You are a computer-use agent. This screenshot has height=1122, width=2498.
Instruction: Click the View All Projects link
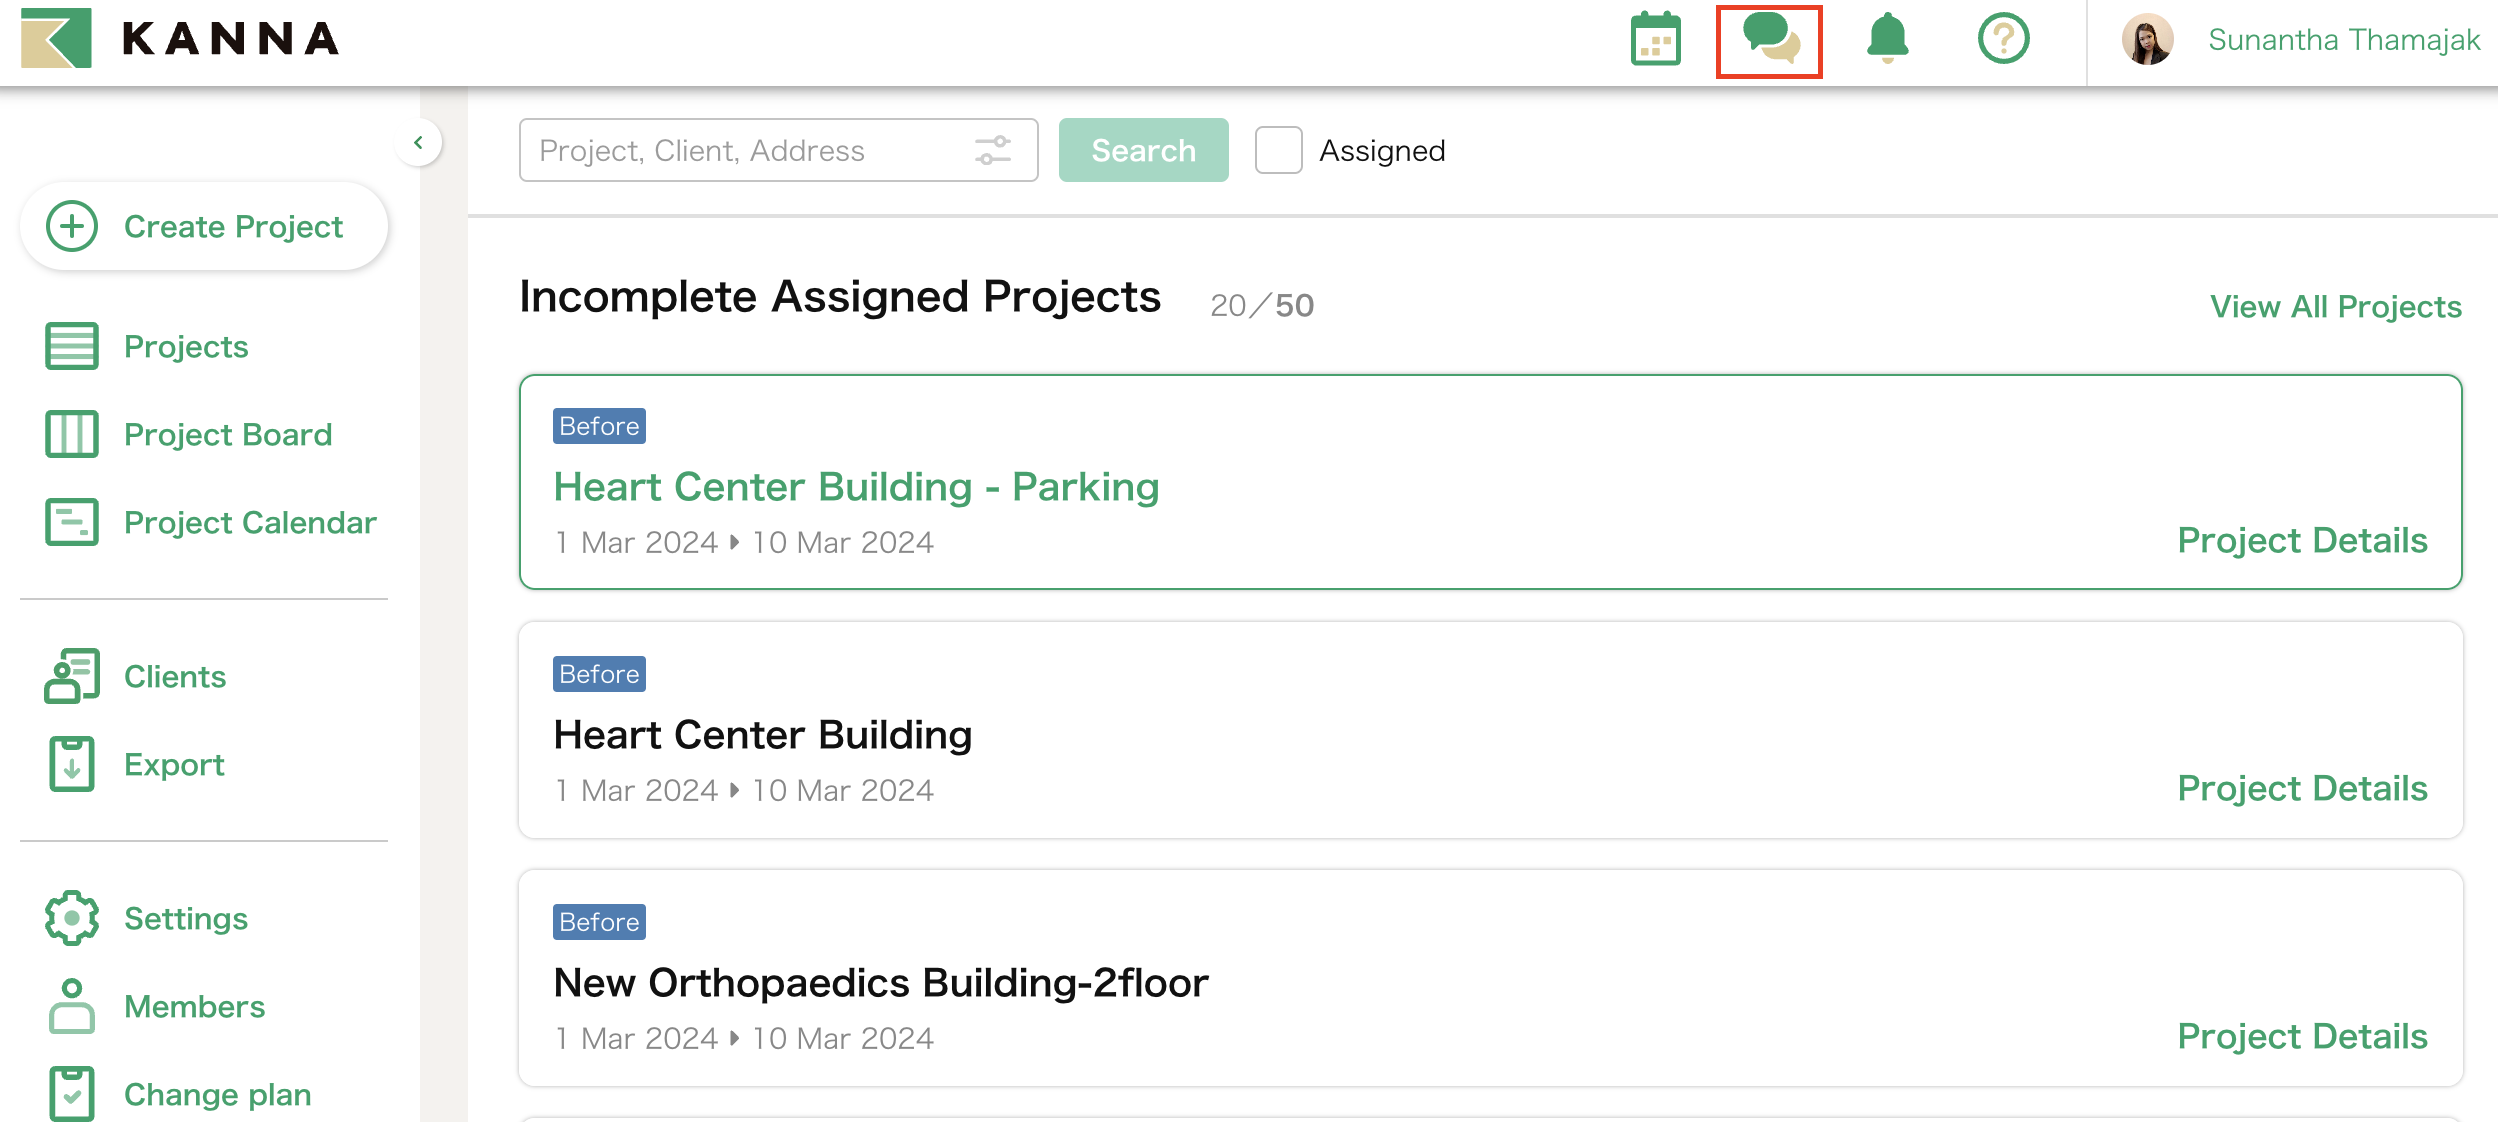tap(2335, 306)
